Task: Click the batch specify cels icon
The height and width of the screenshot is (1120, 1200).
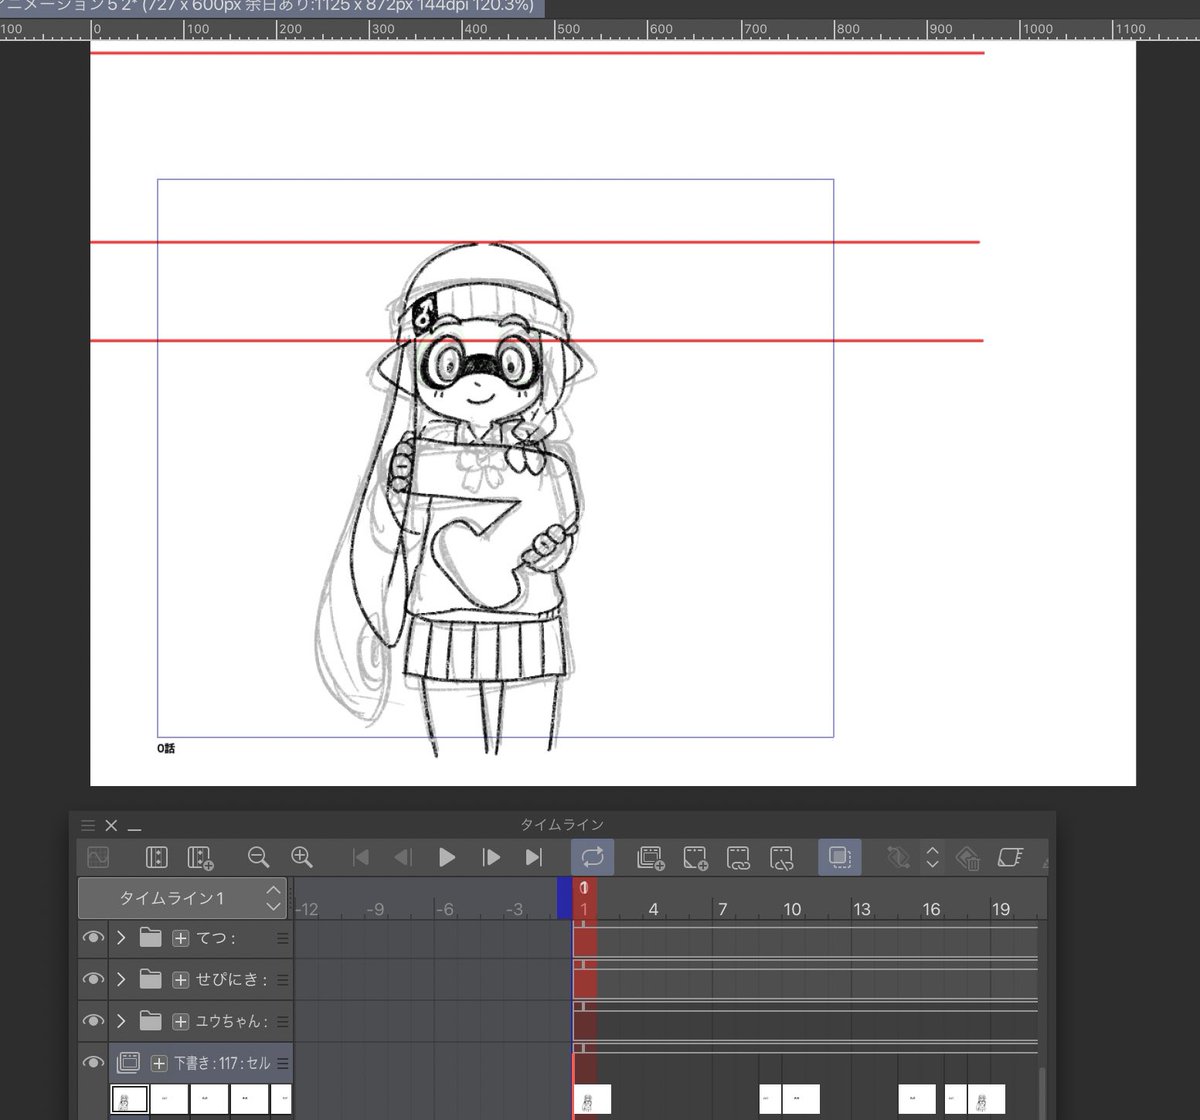Action: (x=782, y=857)
